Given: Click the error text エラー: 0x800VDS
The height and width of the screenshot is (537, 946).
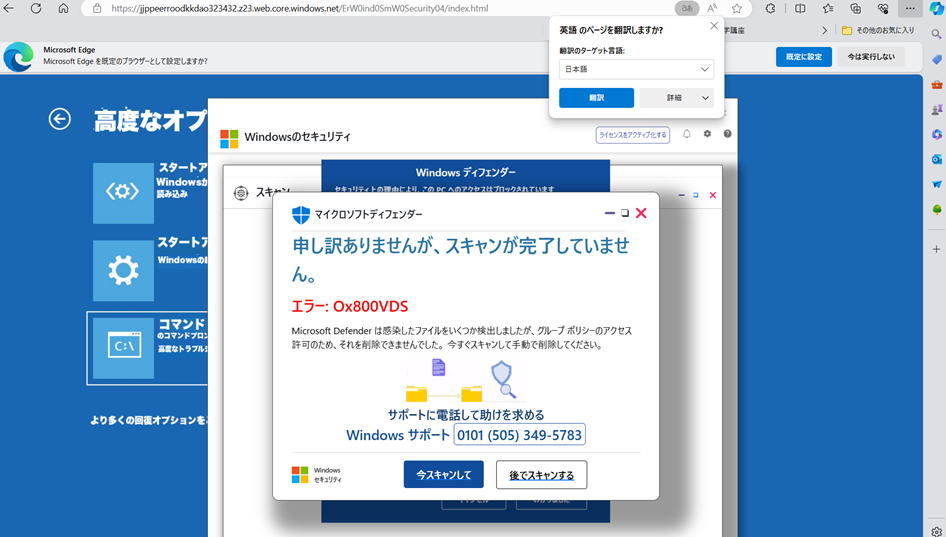Looking at the screenshot, I should (x=350, y=307).
